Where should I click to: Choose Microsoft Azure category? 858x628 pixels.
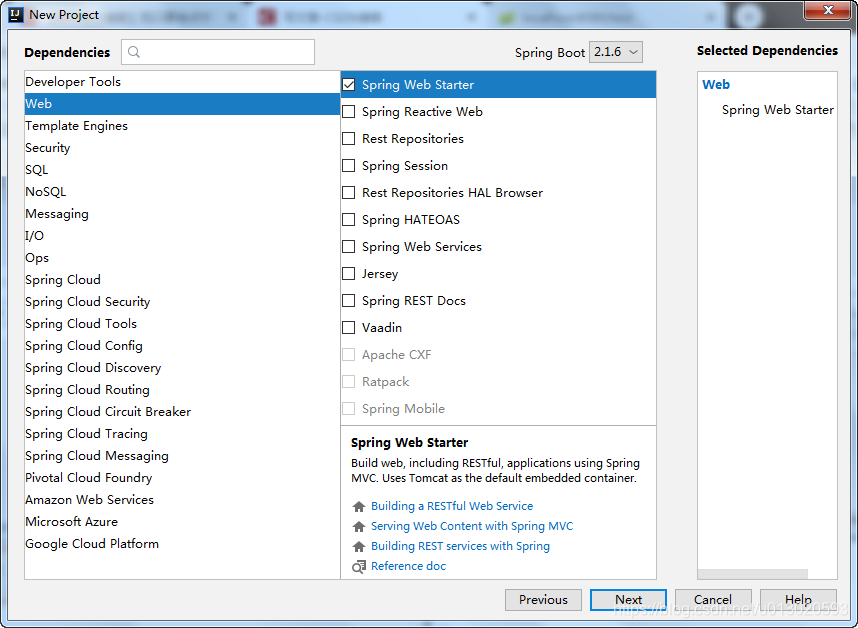click(182, 521)
